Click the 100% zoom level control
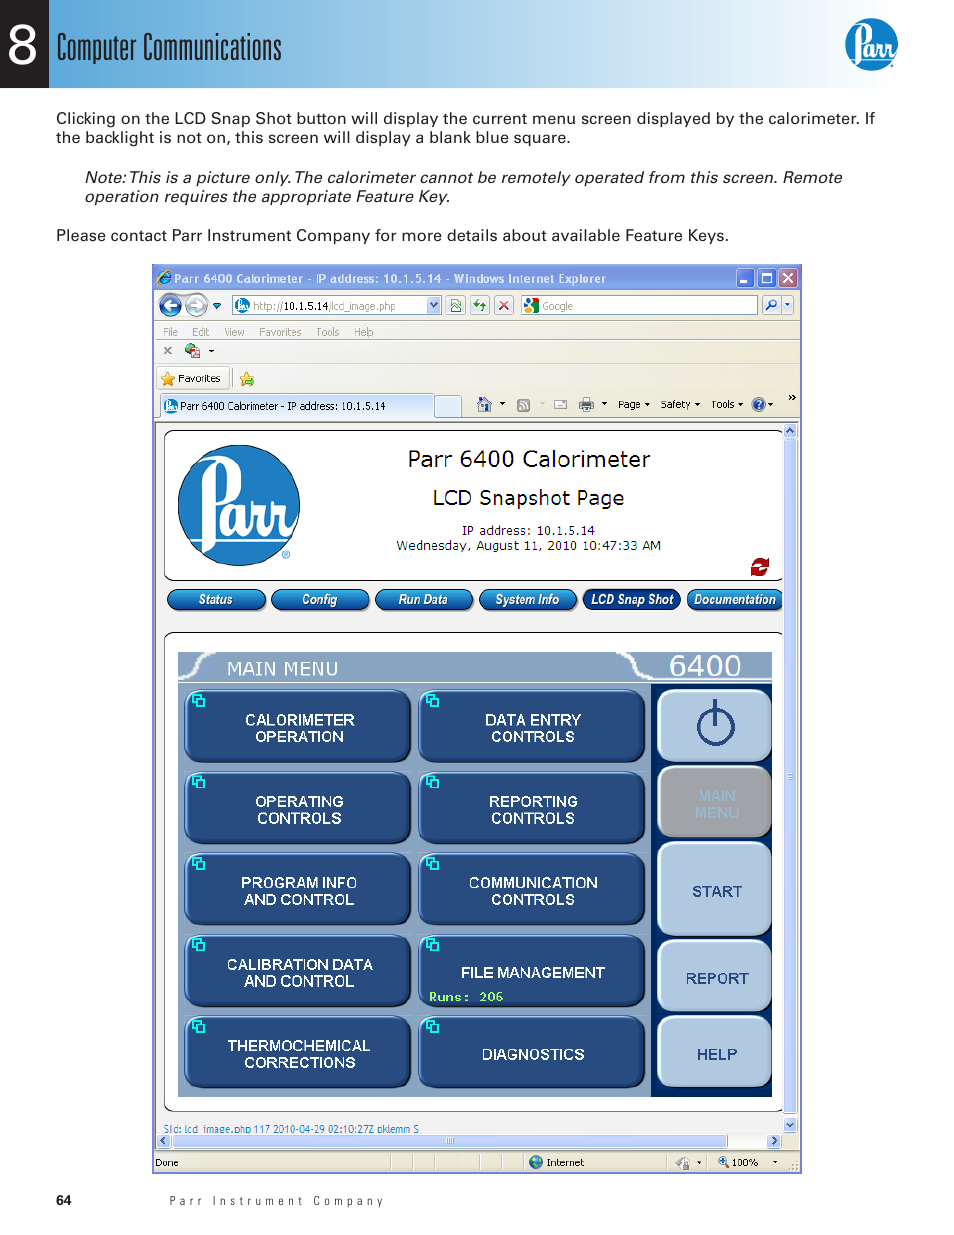The image size is (954, 1235). point(749,1162)
